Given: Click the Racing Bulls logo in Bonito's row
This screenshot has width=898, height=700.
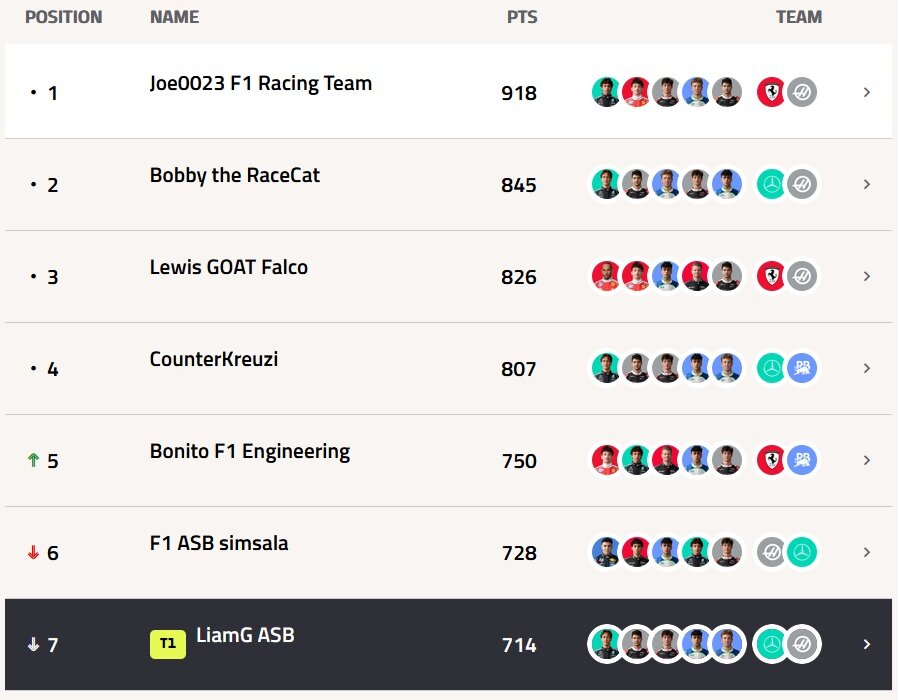Looking at the screenshot, I should [x=802, y=461].
